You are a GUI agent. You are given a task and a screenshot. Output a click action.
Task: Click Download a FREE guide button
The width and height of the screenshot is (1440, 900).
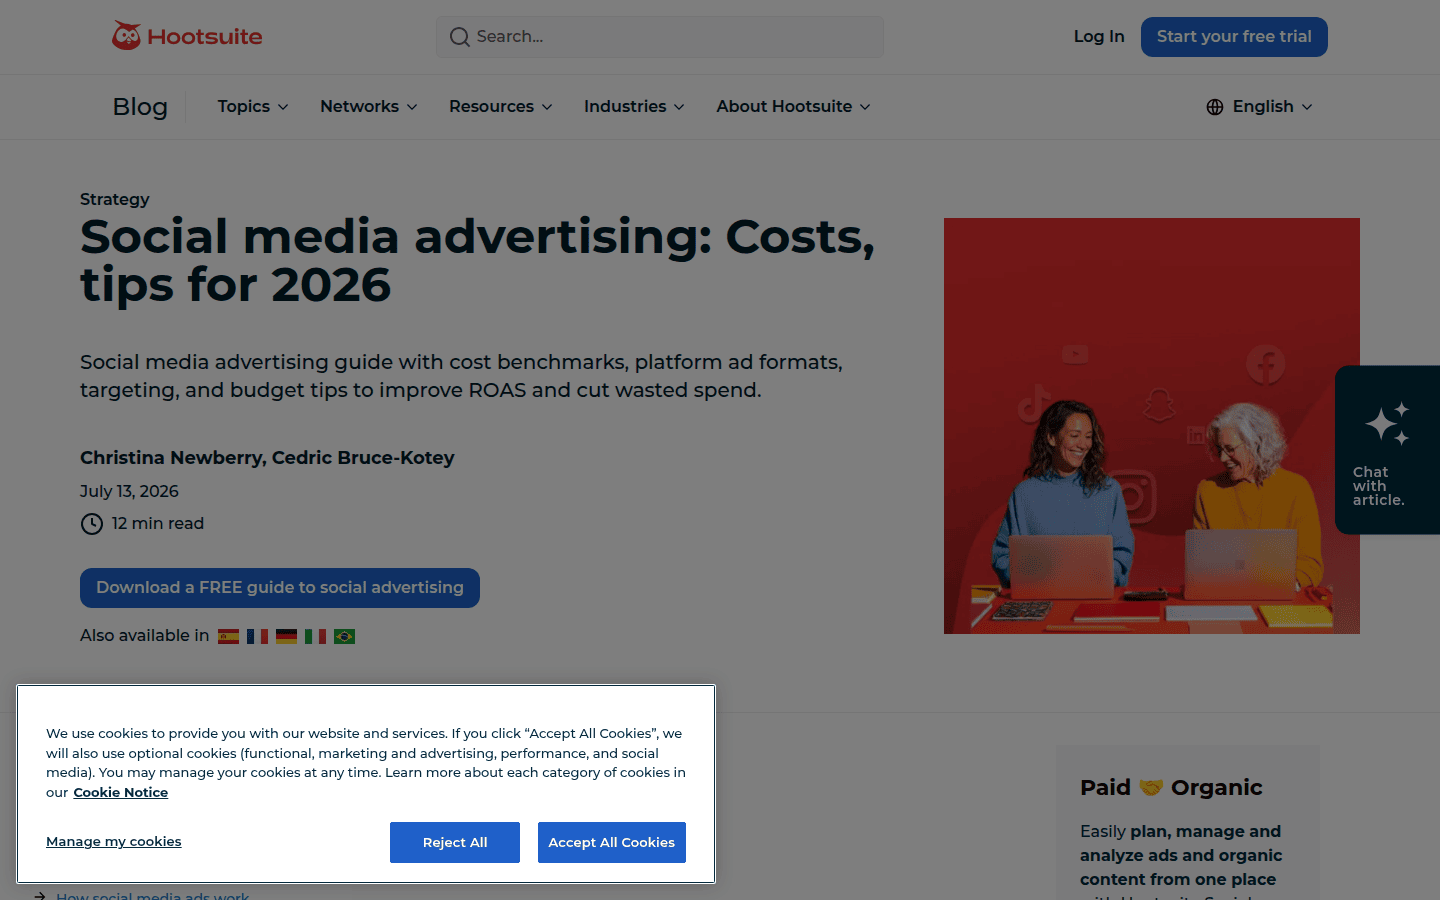280,588
